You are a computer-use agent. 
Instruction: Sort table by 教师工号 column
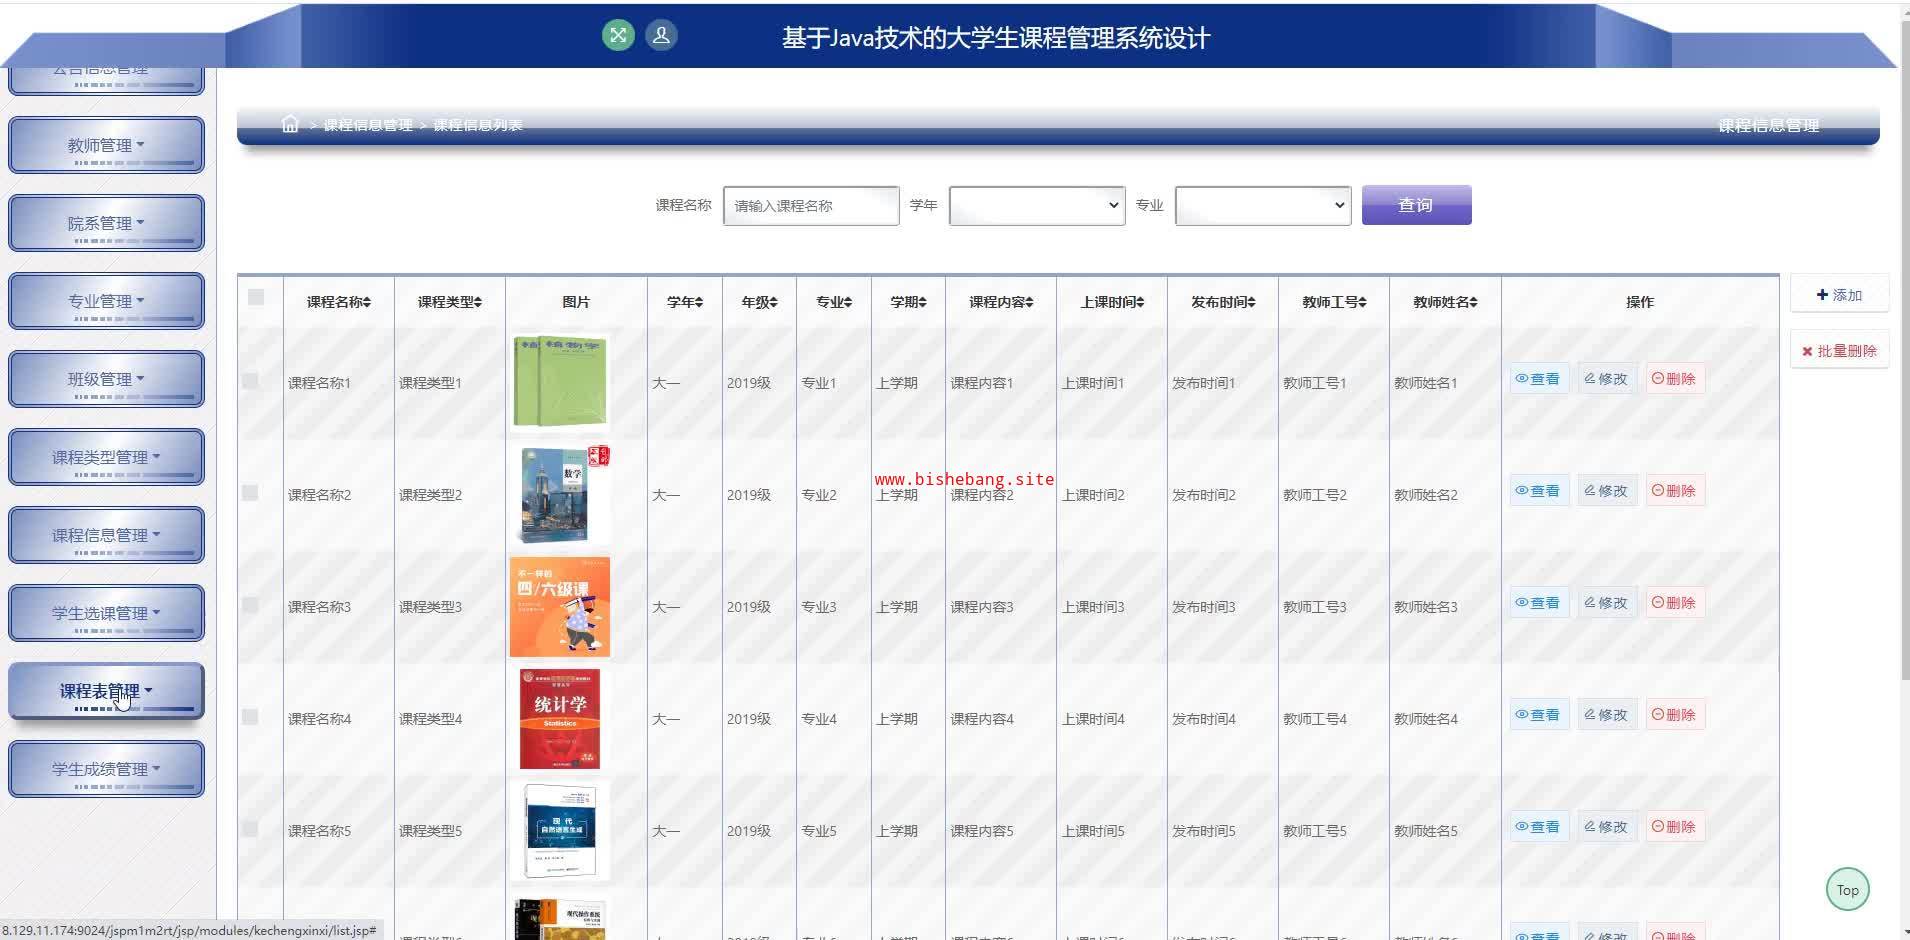click(x=1334, y=302)
